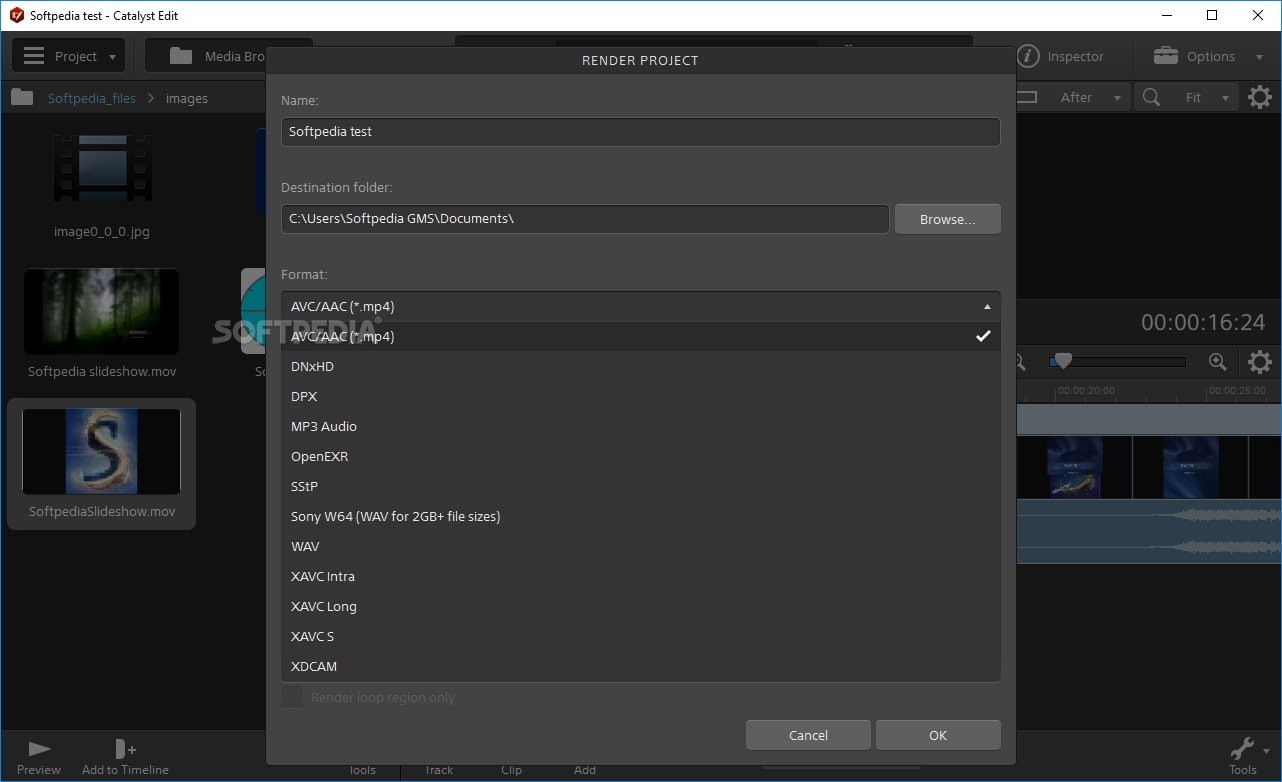Click the Preview play button

[39, 757]
